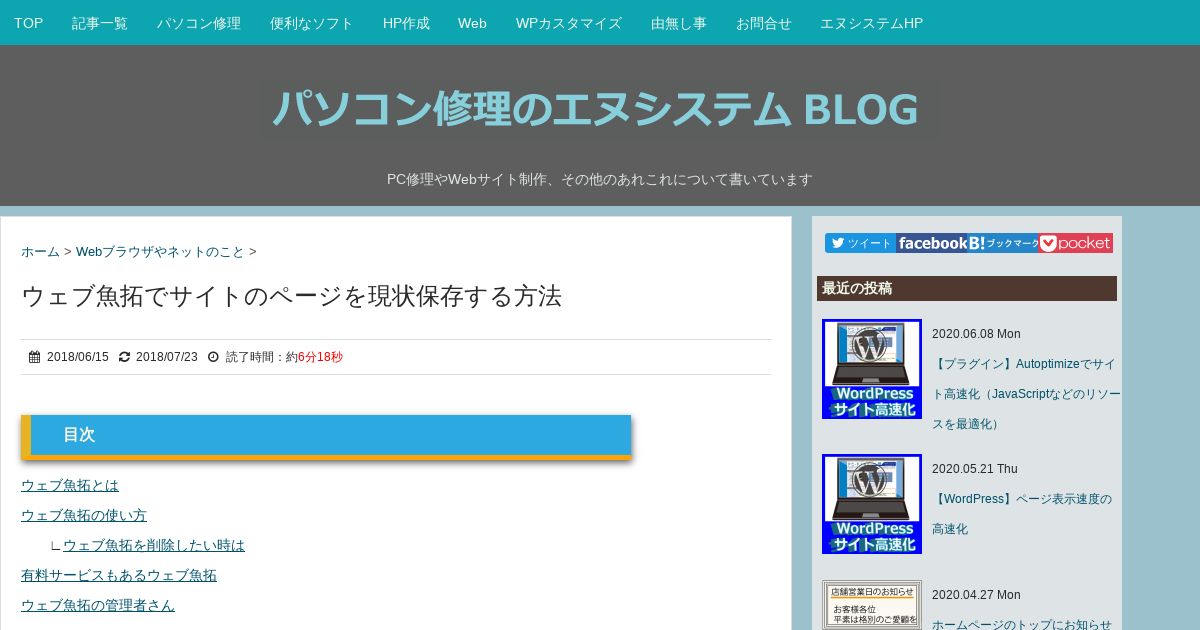The image size is (1200, 630).
Task: Select 由無し事 in the top menu
Action: pos(679,23)
